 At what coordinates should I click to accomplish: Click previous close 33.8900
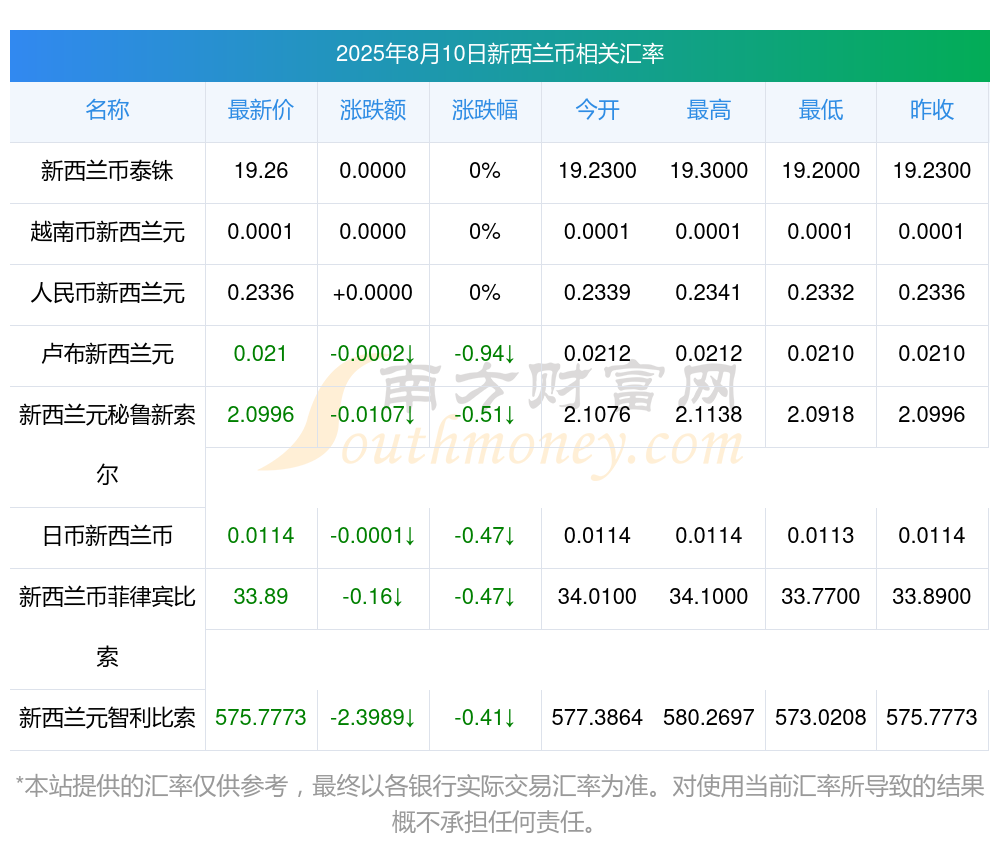(932, 597)
